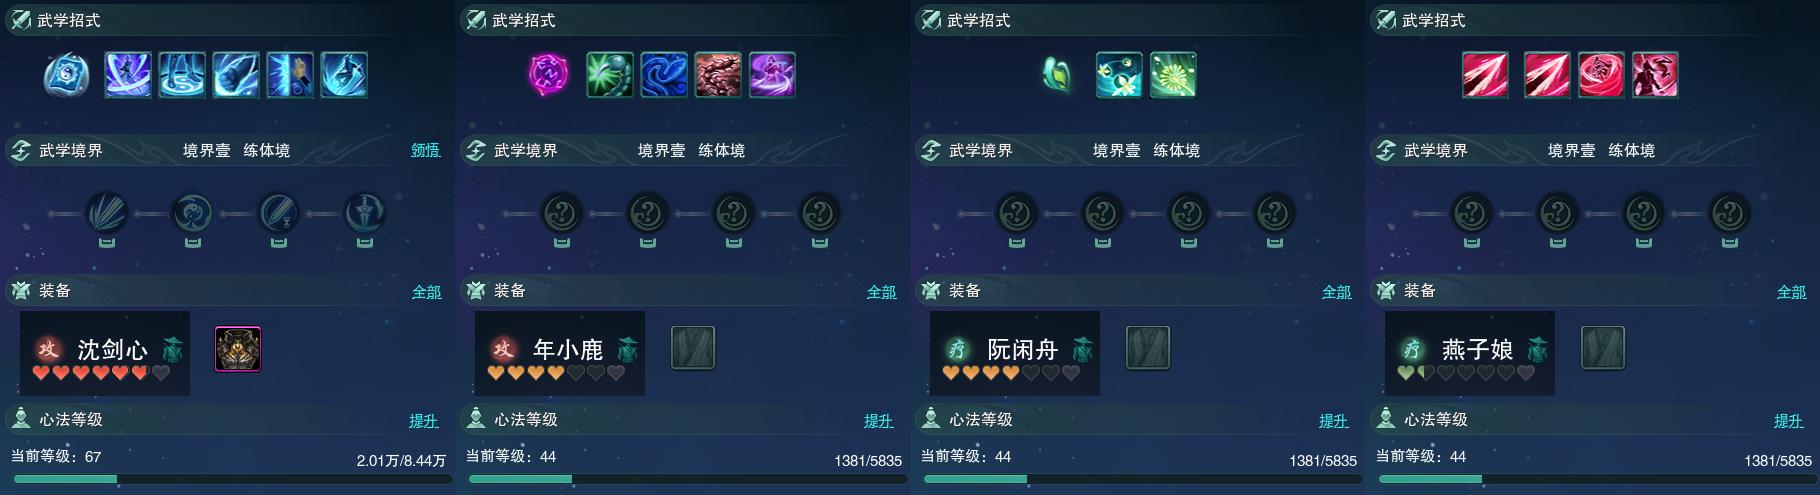Screen dimensions: 1820x495
Task: Click first locked realm node under 年小鹿
Action: (562, 213)
